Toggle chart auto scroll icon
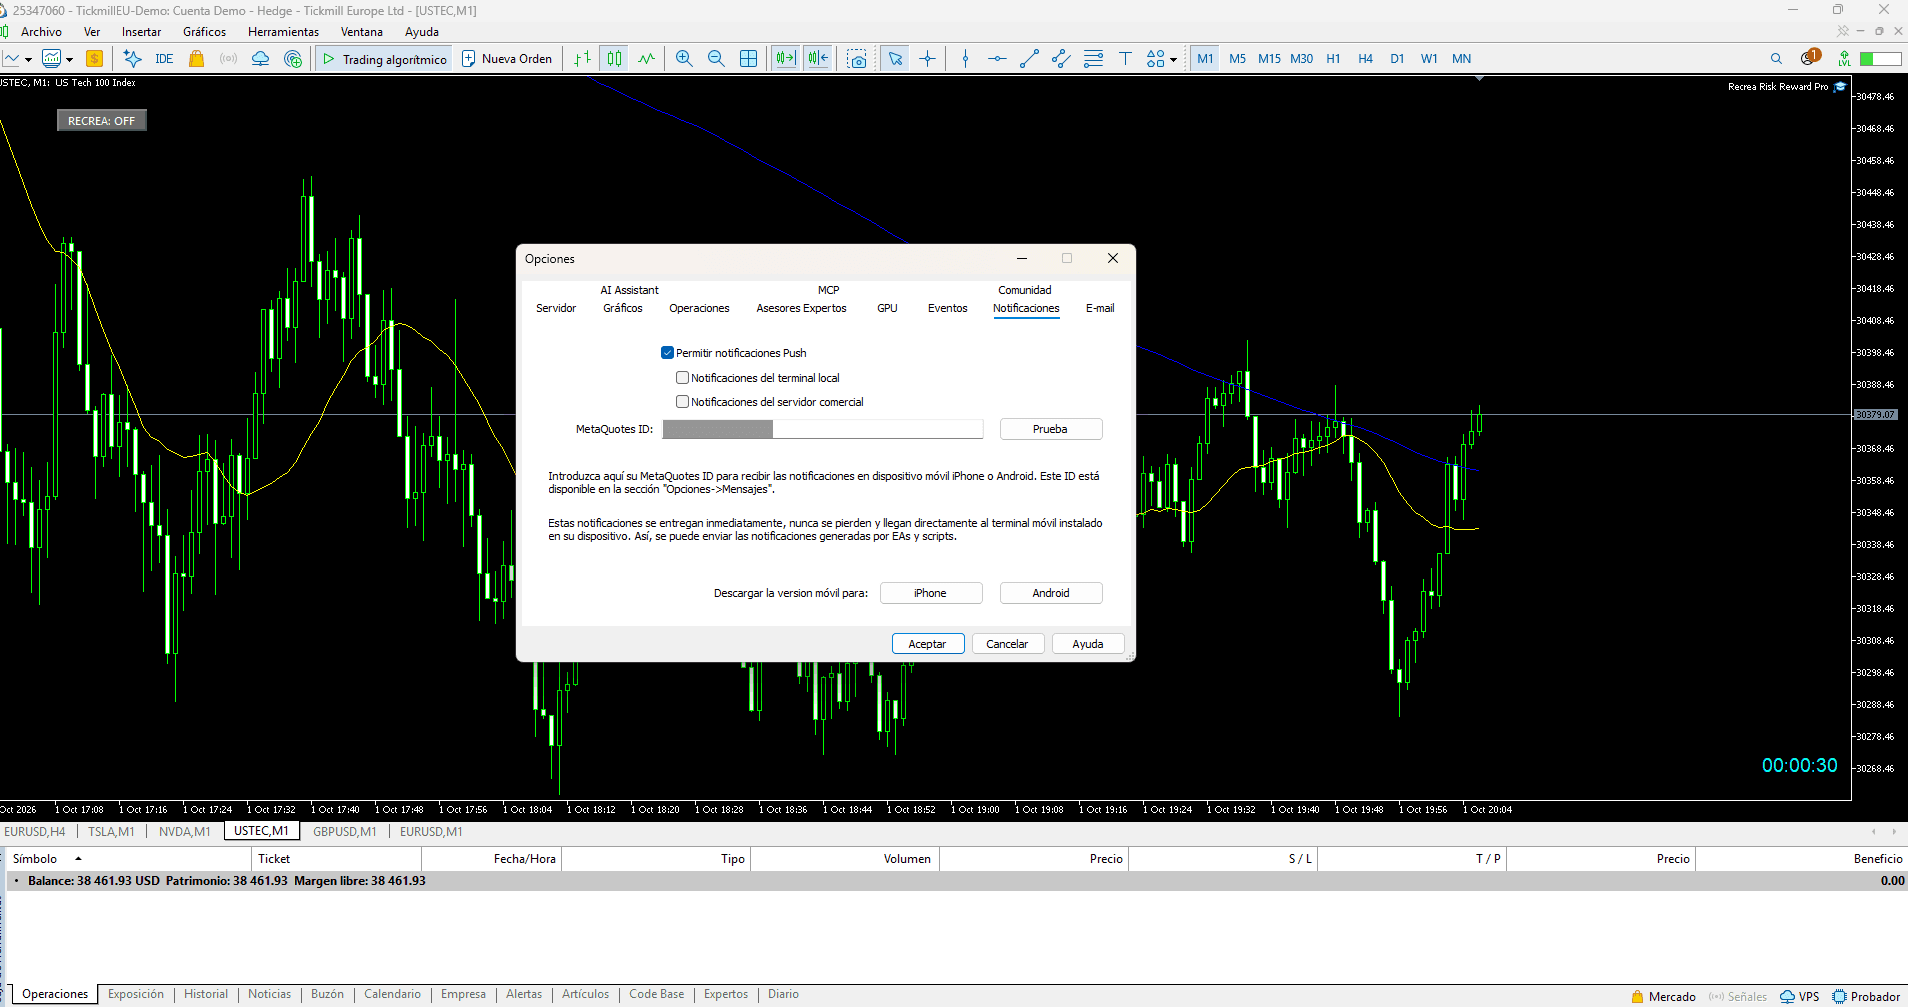Viewport: 1908px width, 1007px height. tap(786, 59)
